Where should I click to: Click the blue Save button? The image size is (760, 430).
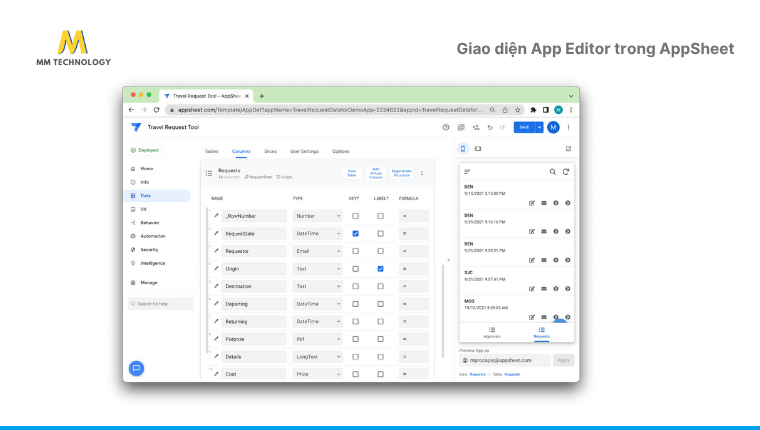click(524, 127)
